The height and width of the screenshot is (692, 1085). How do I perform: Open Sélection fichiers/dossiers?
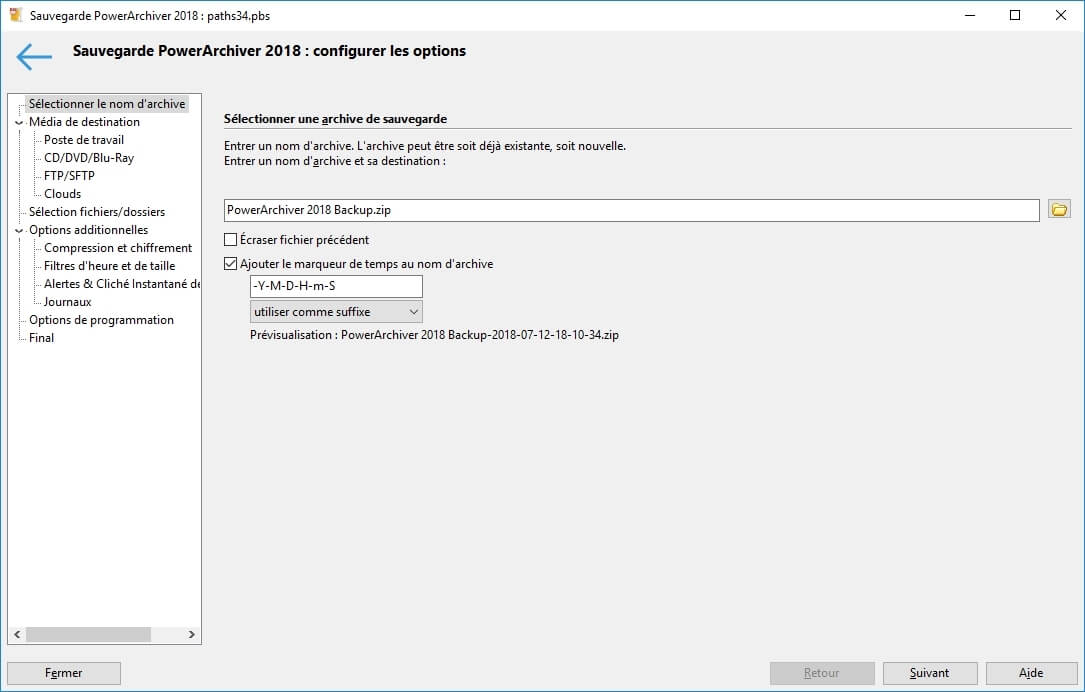tap(97, 212)
